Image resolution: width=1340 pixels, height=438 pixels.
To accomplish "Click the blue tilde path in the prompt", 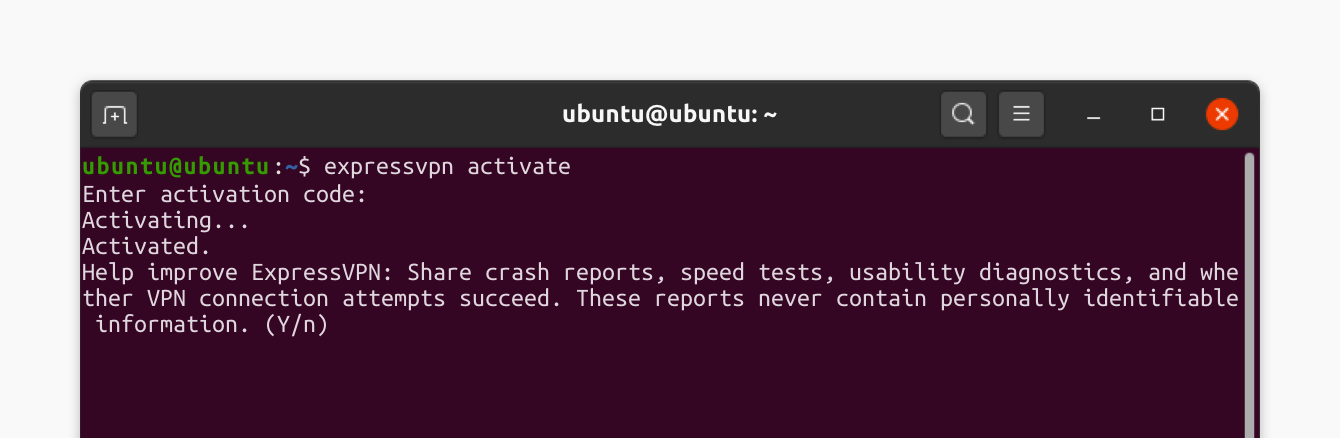I will (x=291, y=166).
